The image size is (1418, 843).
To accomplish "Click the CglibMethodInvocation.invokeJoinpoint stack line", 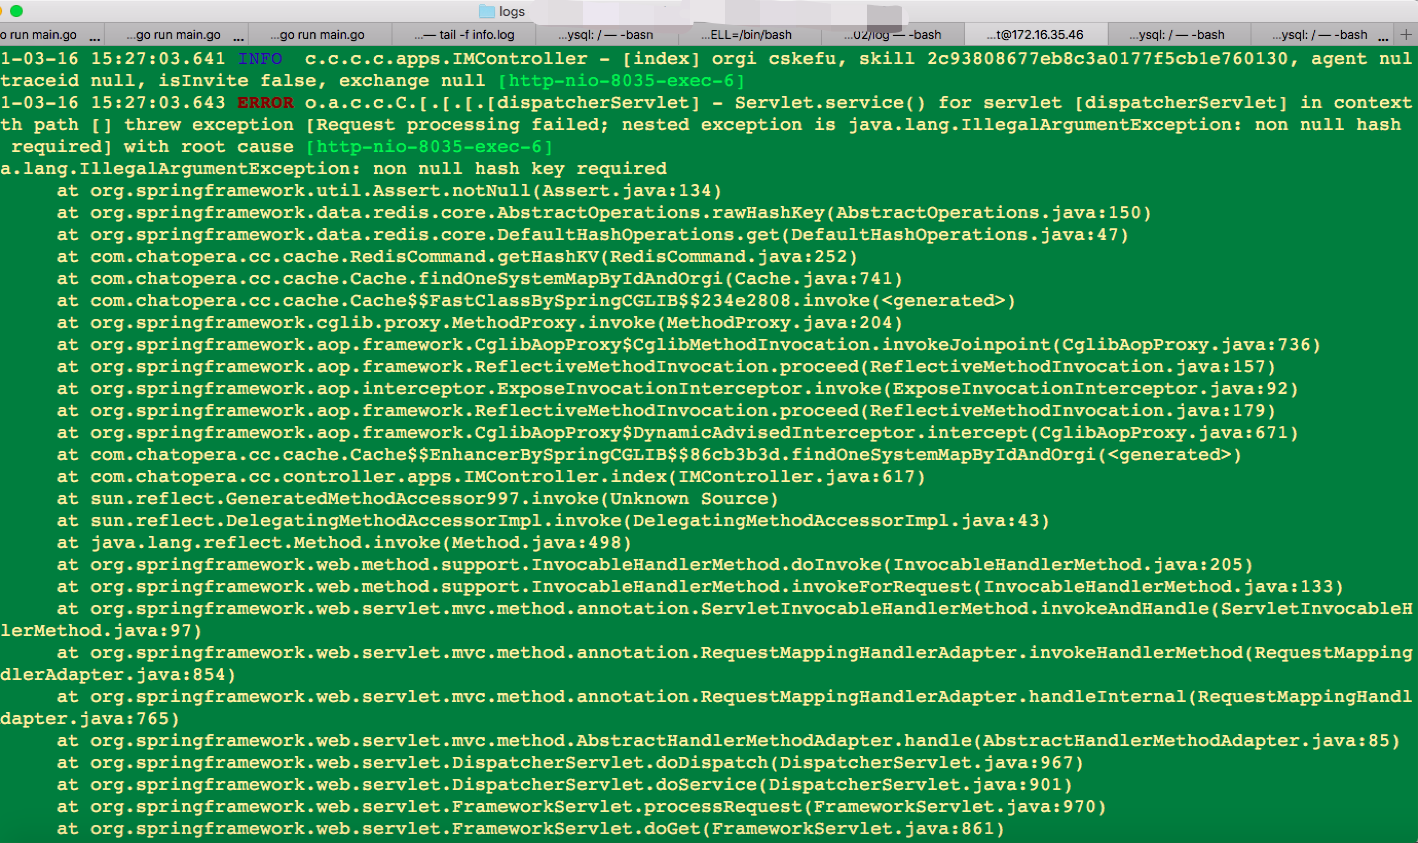I will 689,345.
